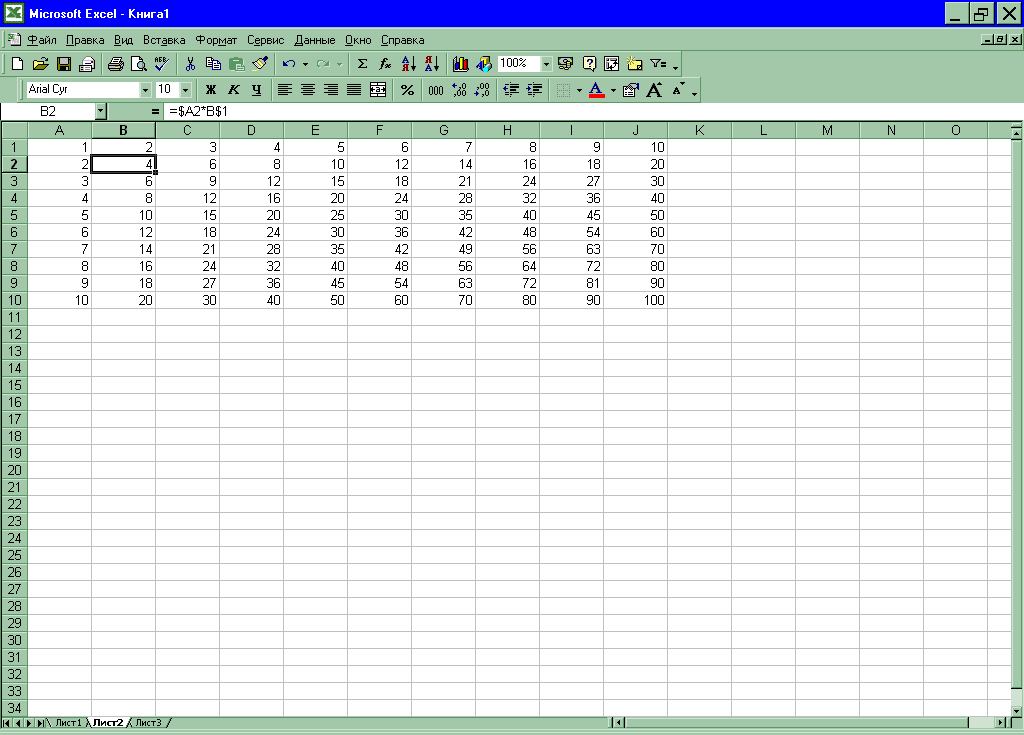
Task: Open Print Preview with the magnifier page icon
Action: click(x=138, y=63)
